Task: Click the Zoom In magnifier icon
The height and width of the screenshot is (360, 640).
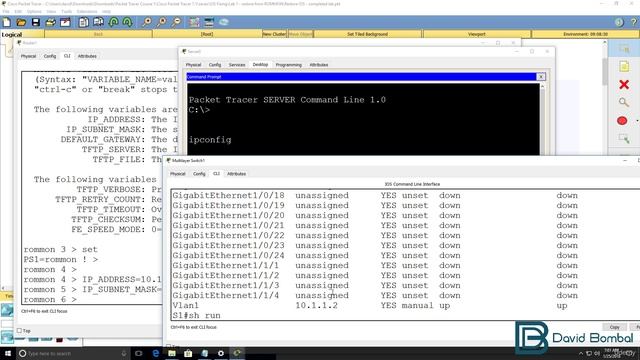Action: (147, 22)
